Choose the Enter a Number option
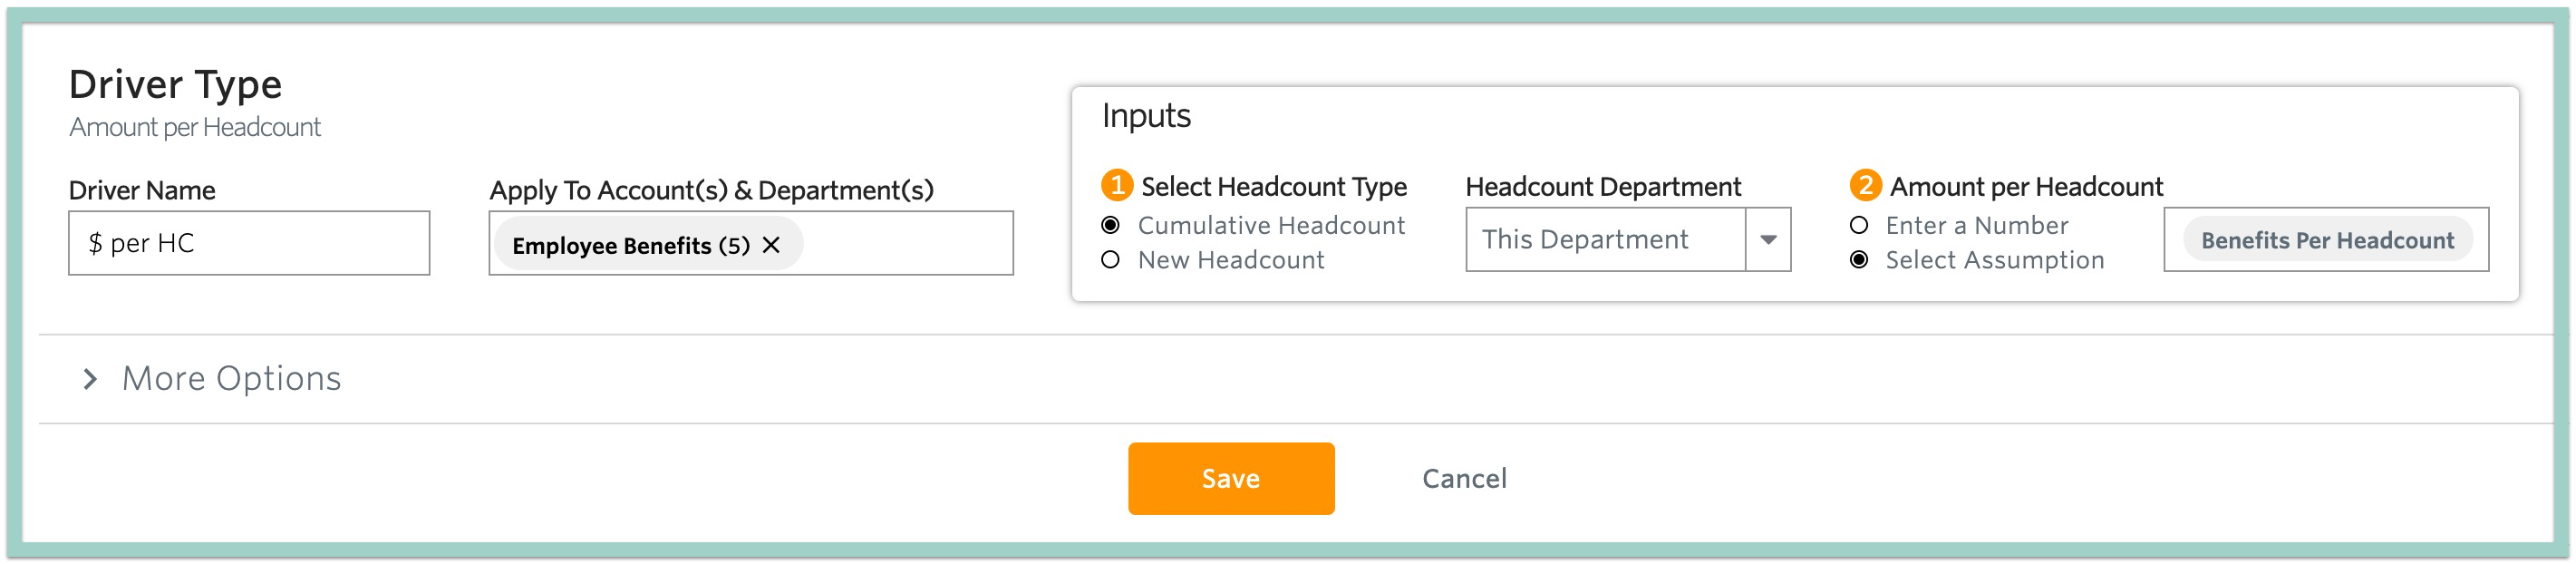The image size is (2576, 564). (x=1859, y=225)
